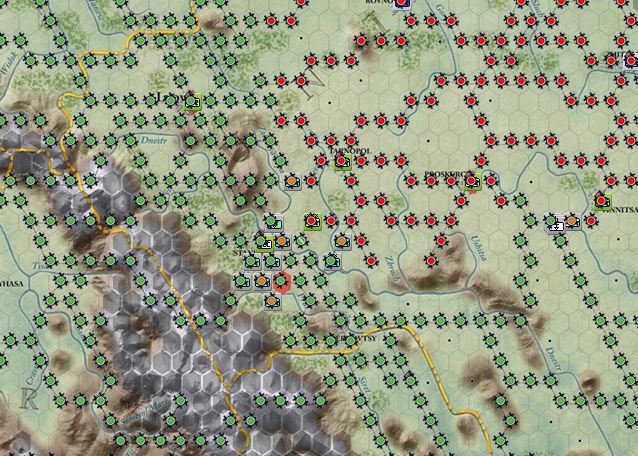This screenshot has width=638, height=456.
Task: Select the green unit counter at Proskurov
Action: click(472, 181)
